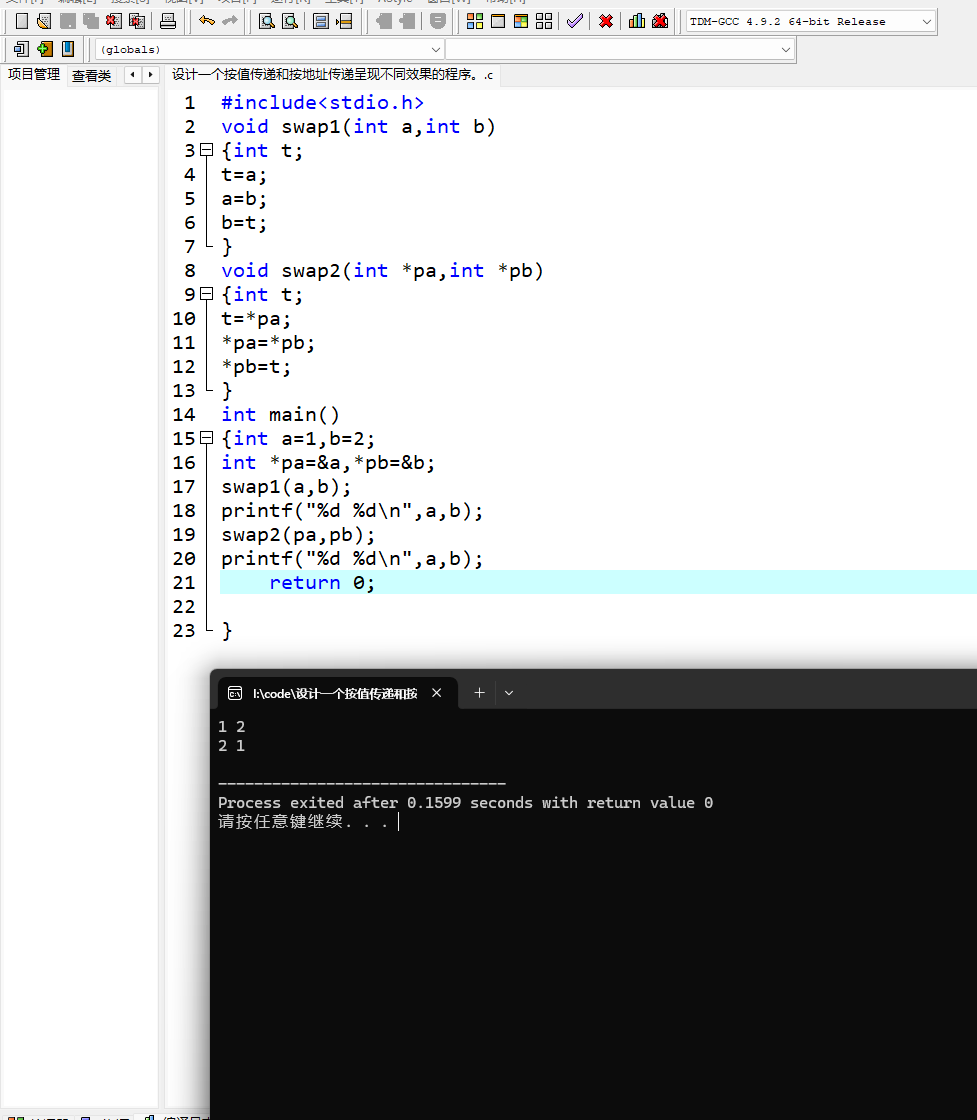Click the Insert snippet icon in the second toolbar

click(21, 49)
